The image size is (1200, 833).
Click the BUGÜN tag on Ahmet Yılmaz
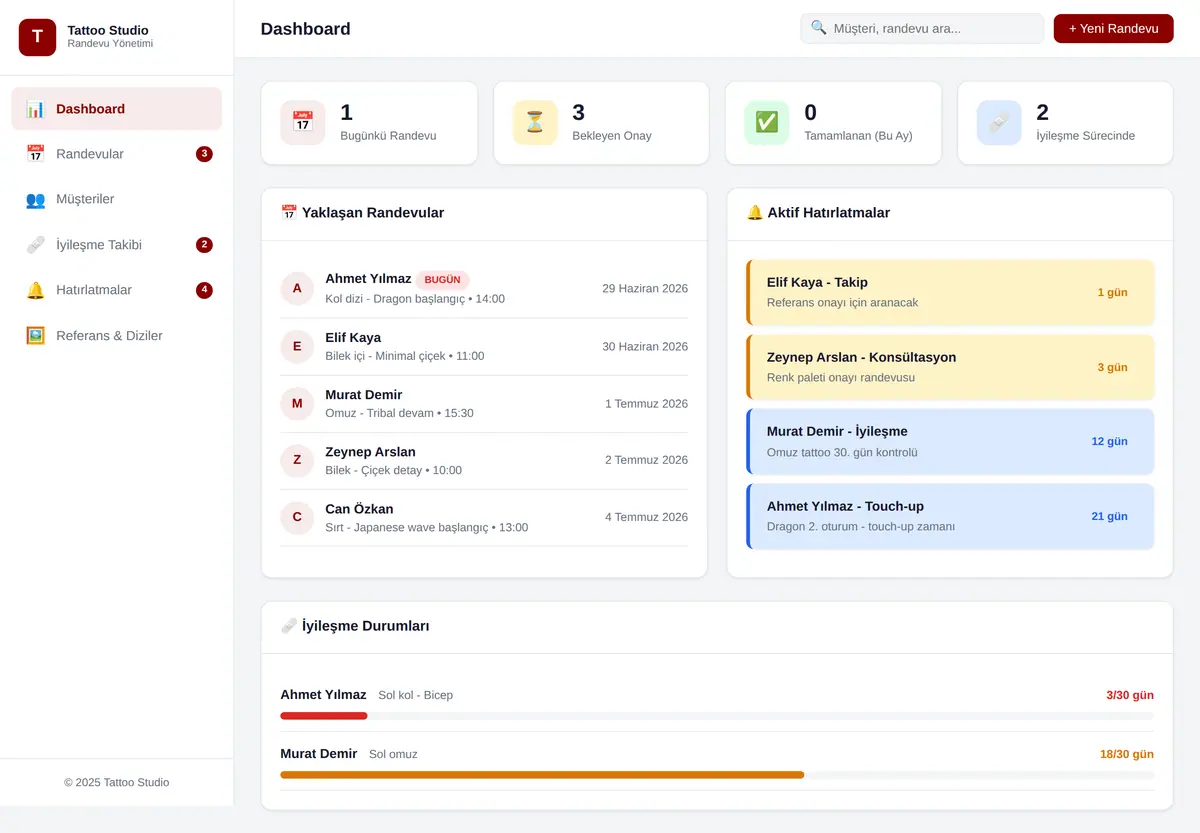click(442, 280)
